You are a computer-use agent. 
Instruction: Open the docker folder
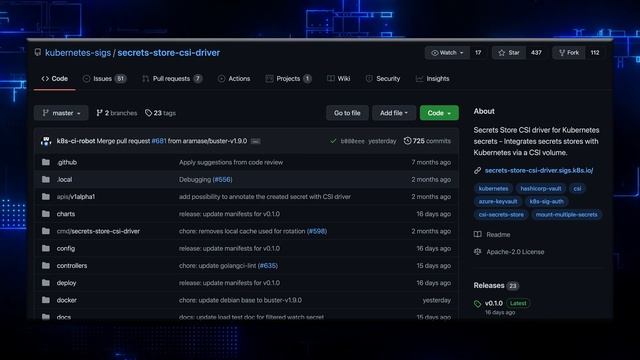67,300
